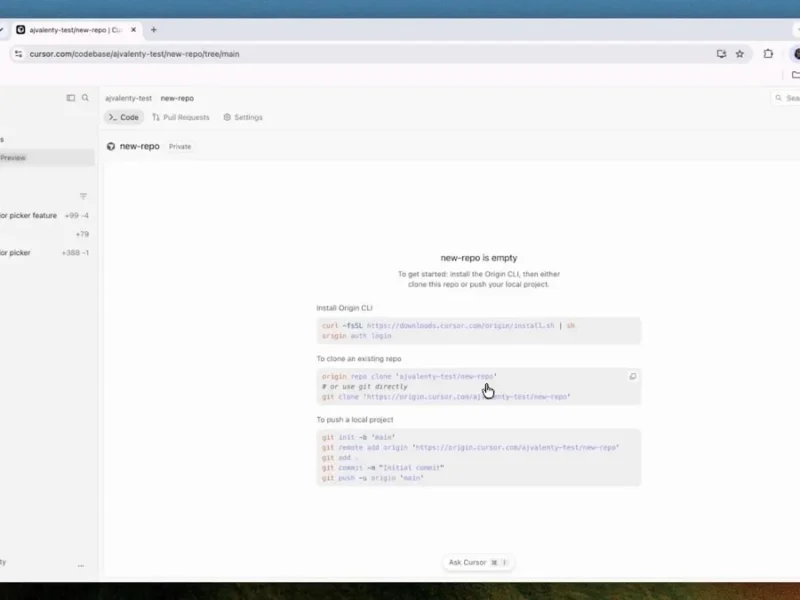Click the Private badge
The image size is (800, 600).
180,146
